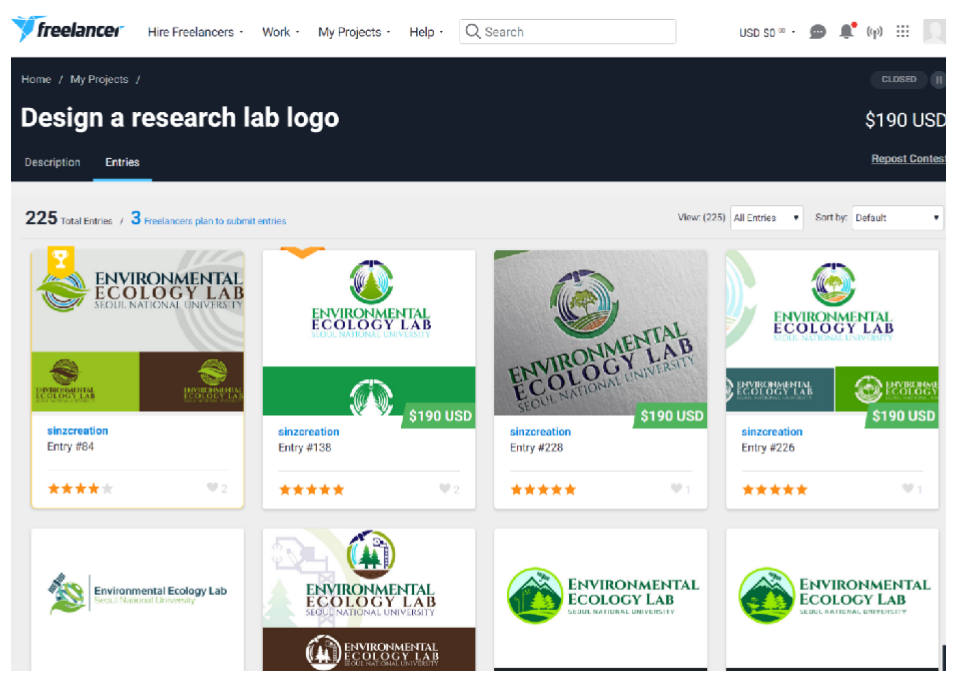Click the Entry #84 label
The image size is (958, 689).
70,447
